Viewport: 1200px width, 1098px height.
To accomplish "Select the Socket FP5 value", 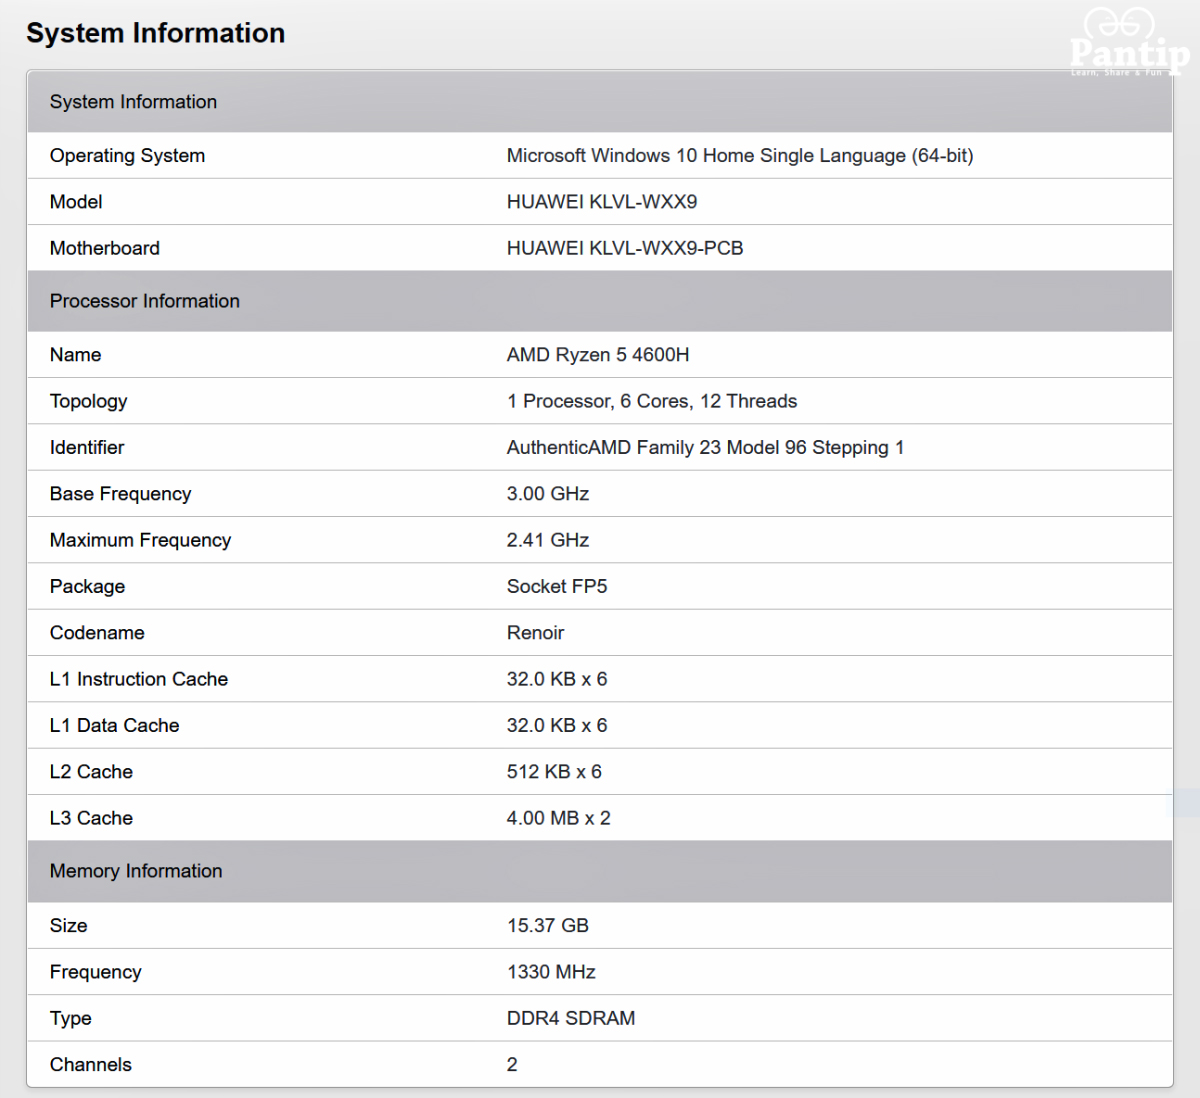I will click(x=557, y=586).
